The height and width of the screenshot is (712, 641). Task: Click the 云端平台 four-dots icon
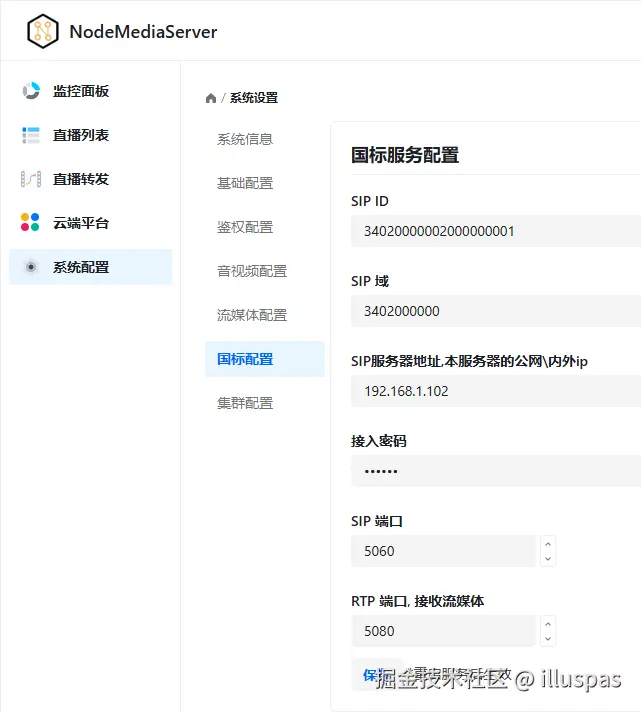click(x=30, y=222)
